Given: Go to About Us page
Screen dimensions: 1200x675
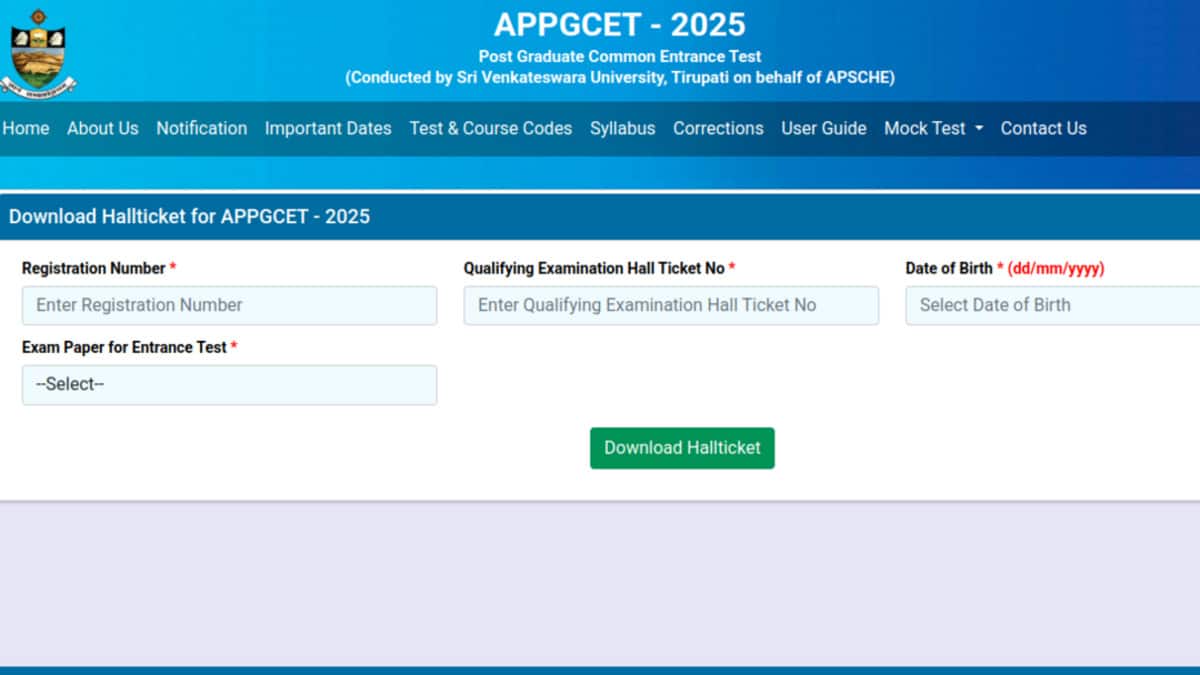Looking at the screenshot, I should 103,128.
